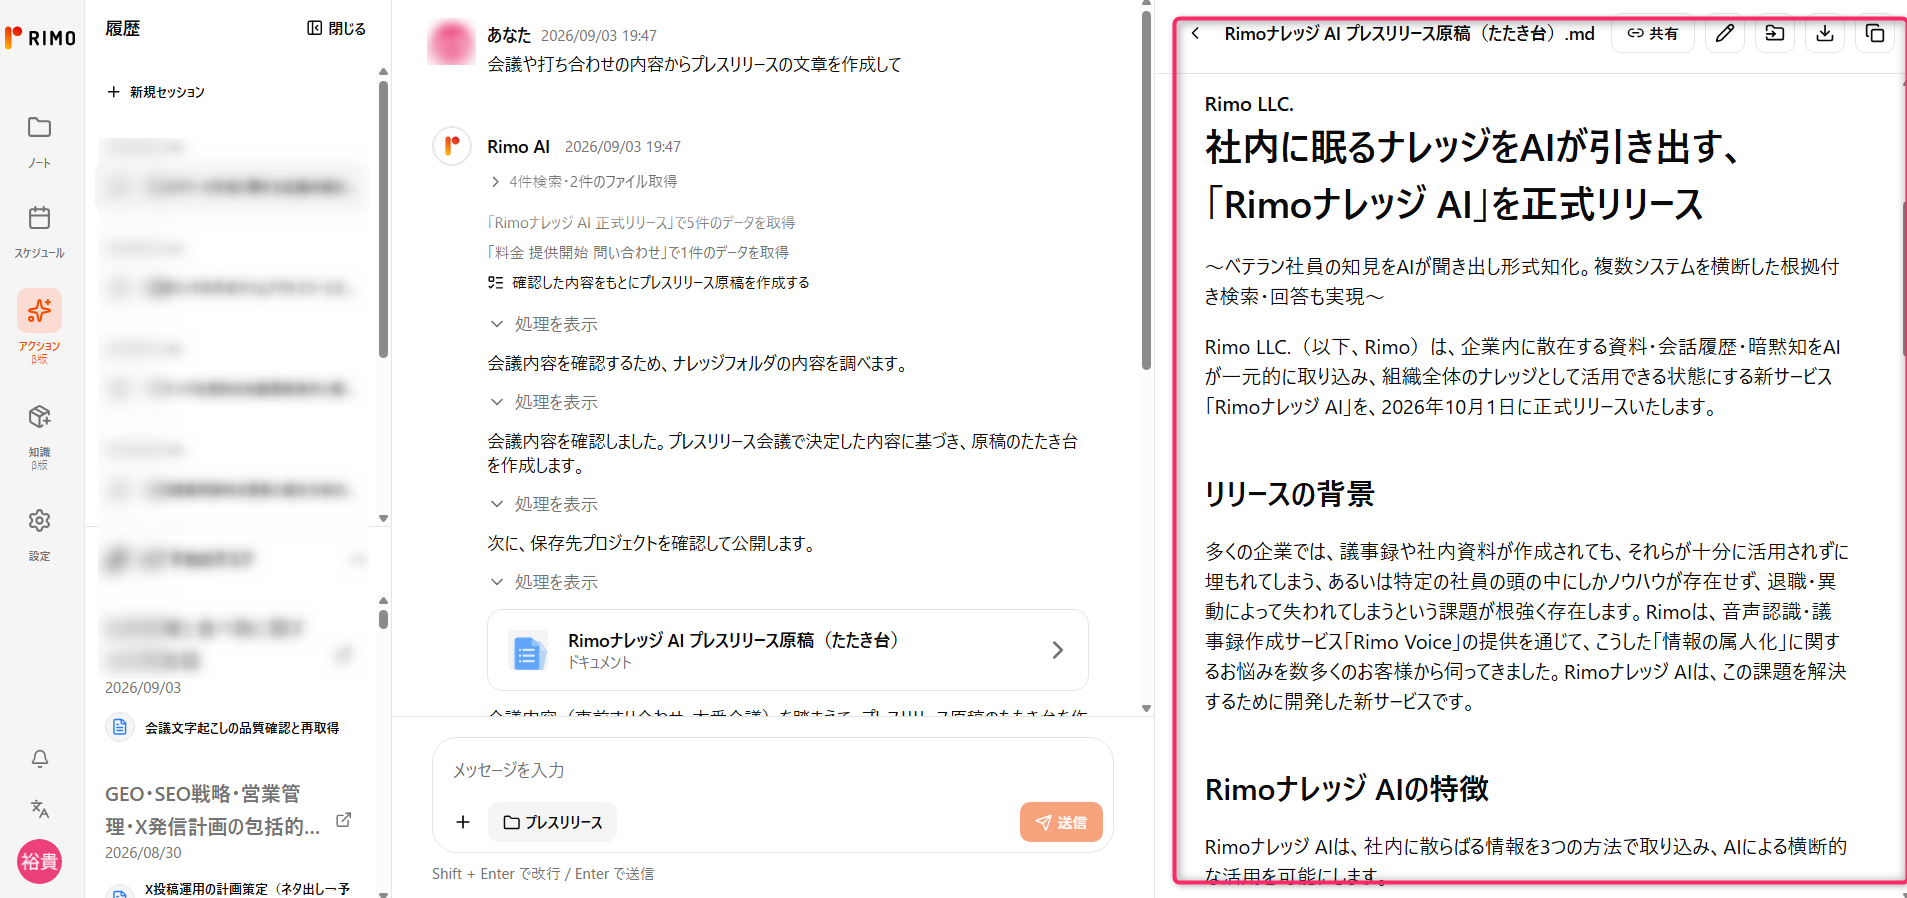The height and width of the screenshot is (898, 1907).
Task: Click the blue document icon in the card
Action: (x=528, y=651)
